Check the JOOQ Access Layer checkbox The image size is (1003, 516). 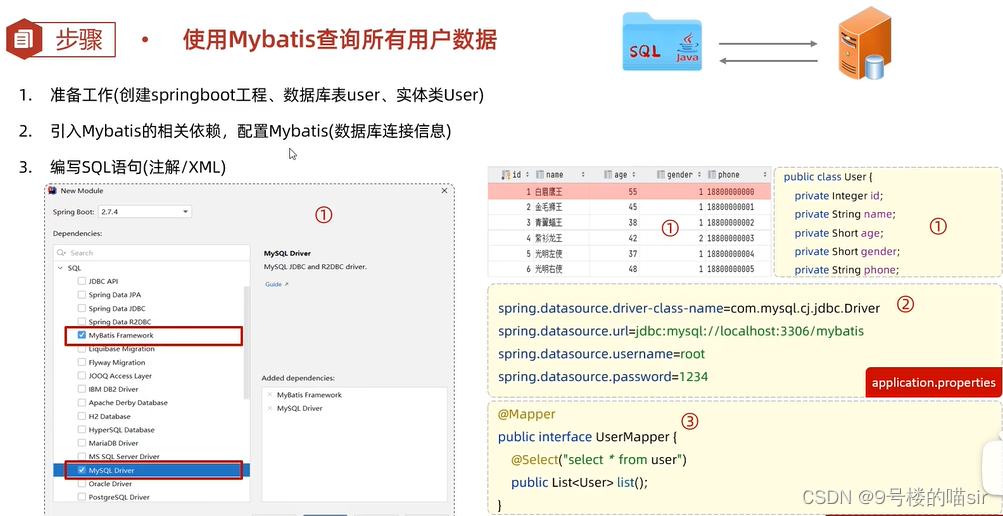[x=81, y=376]
